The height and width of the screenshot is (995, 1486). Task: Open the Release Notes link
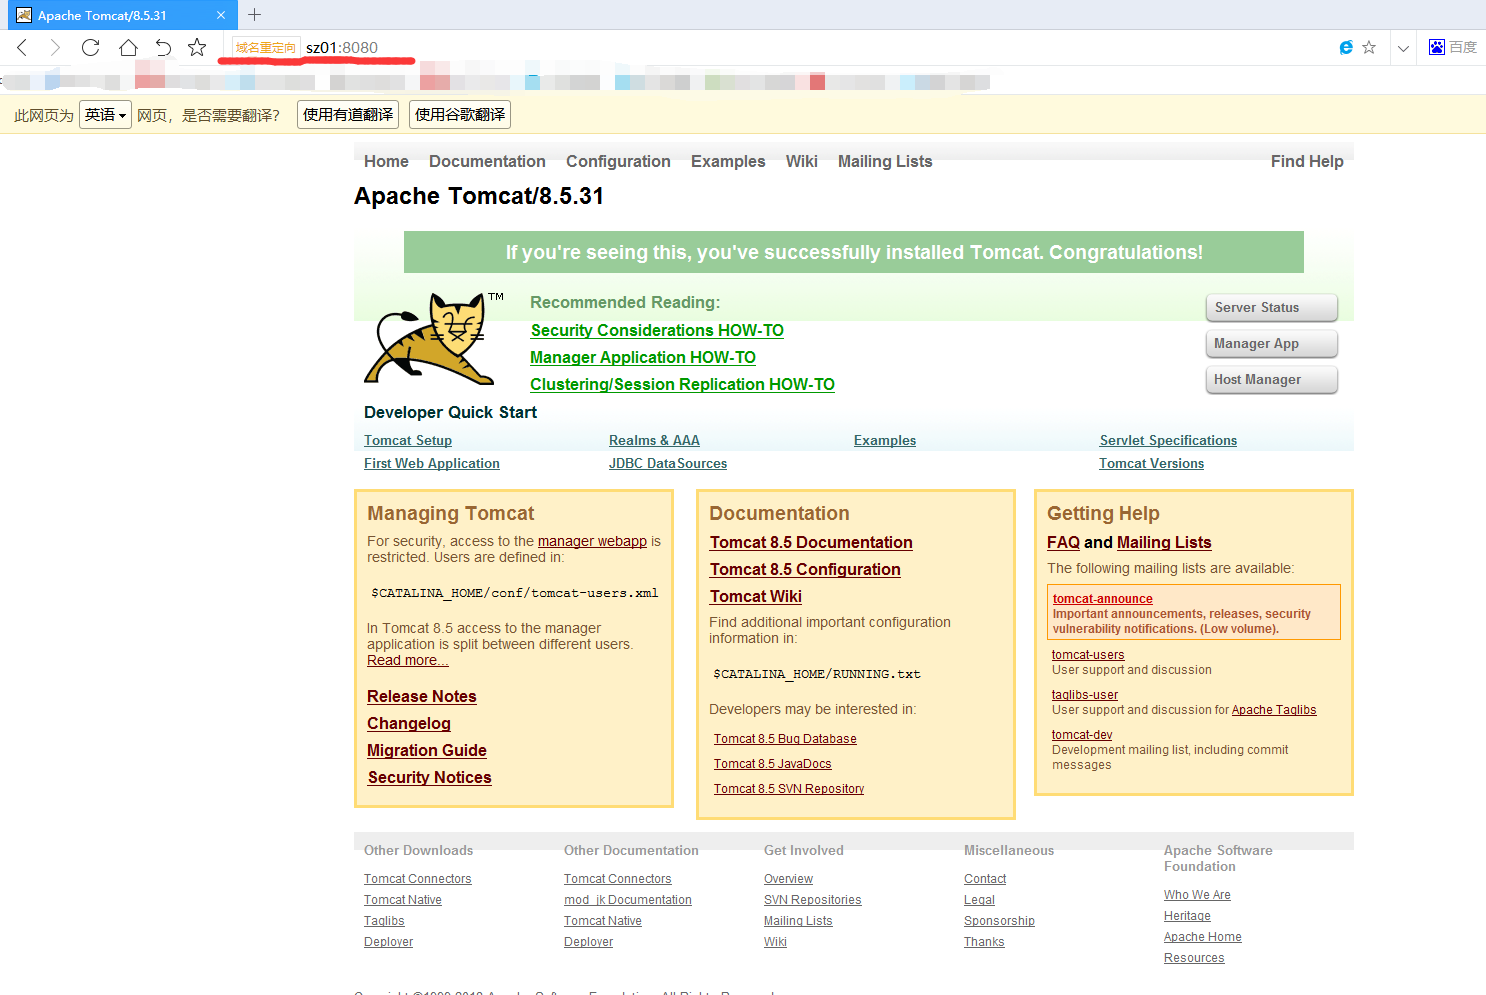pyautogui.click(x=422, y=696)
